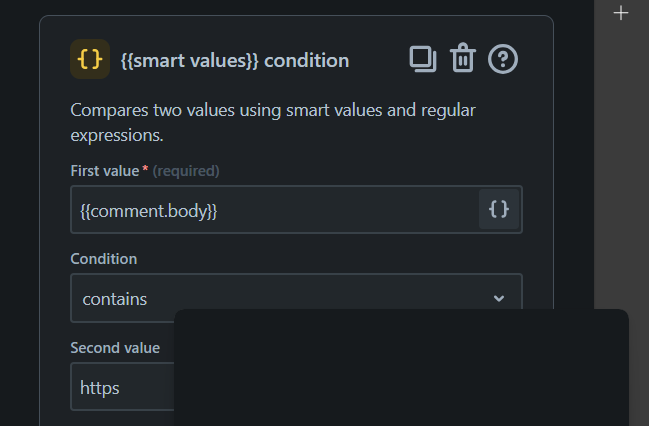649x426 pixels.
Task: Click the Second value label
Action: (115, 348)
